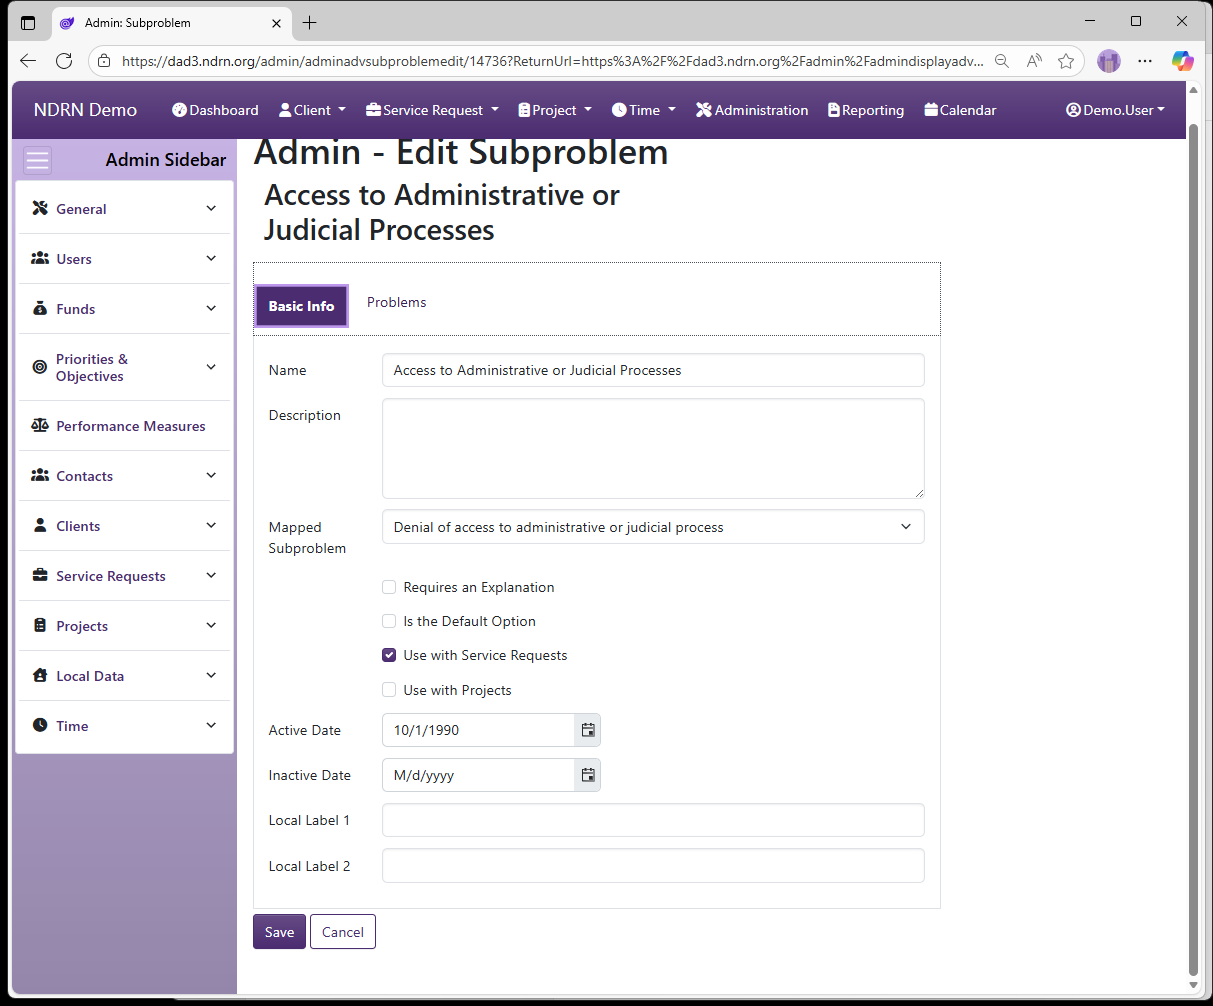Open a new browser tab
Screen dimensions: 1213x1006
click(310, 22)
